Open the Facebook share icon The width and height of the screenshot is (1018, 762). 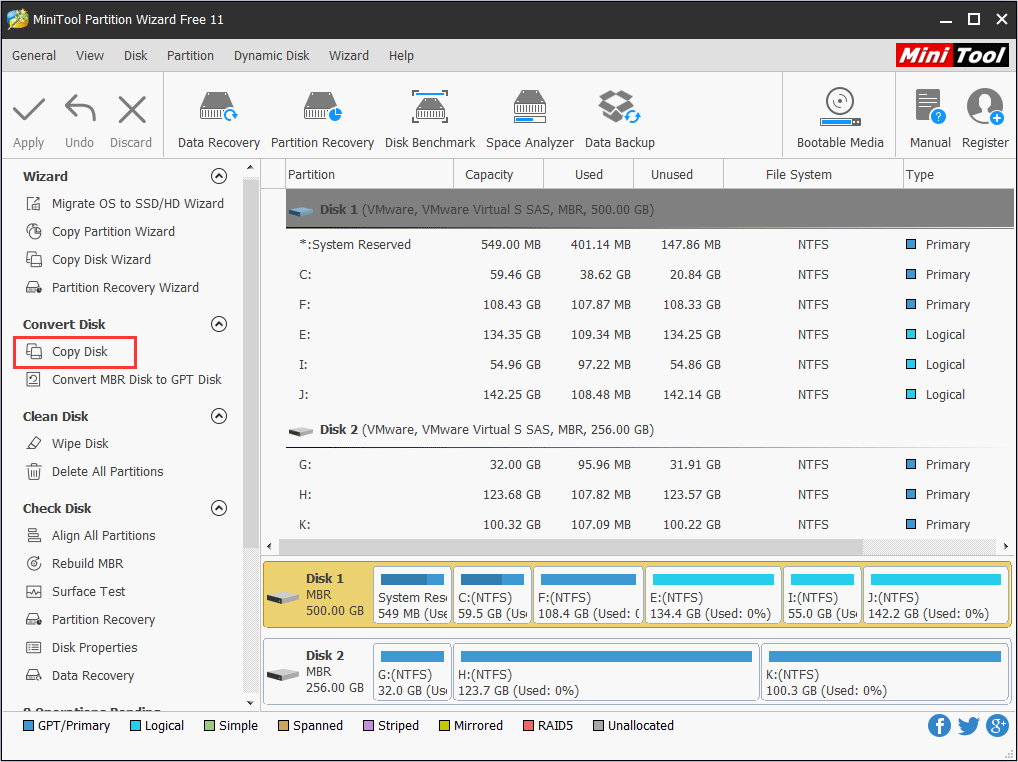click(939, 726)
